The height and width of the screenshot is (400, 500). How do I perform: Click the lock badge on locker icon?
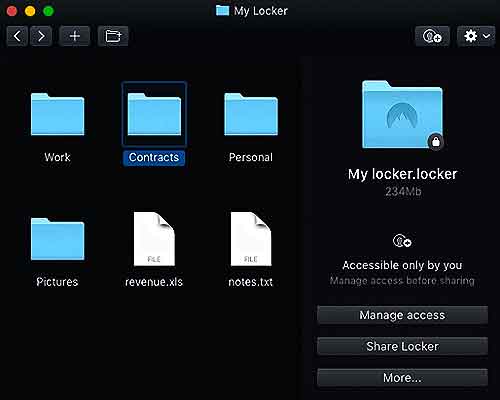coord(436,142)
